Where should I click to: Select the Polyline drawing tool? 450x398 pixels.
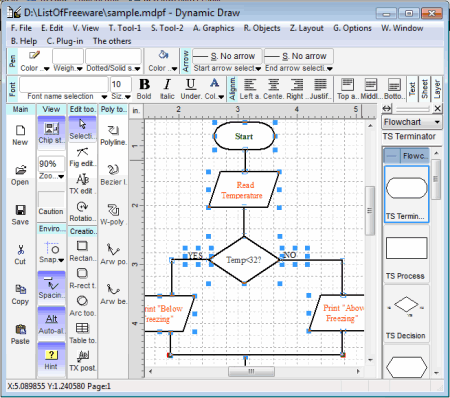click(x=113, y=135)
